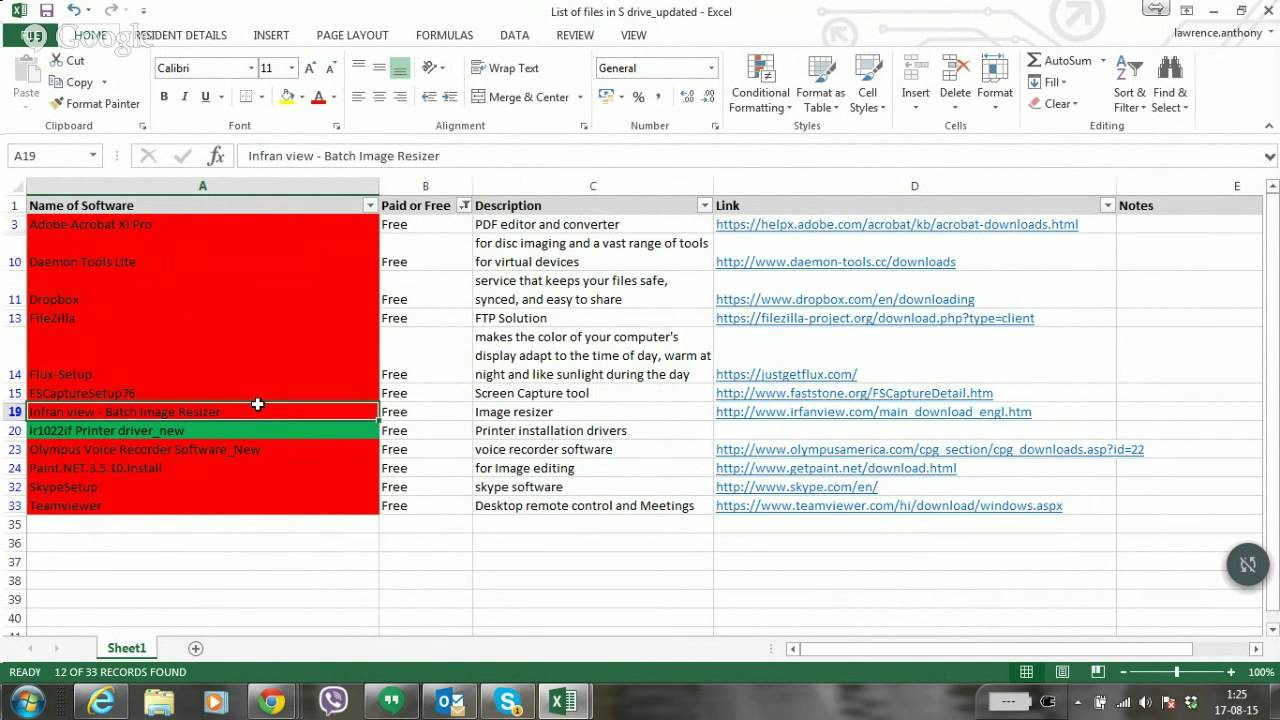Viewport: 1280px width, 720px height.
Task: Click the Format Painter tool
Action: 95,104
